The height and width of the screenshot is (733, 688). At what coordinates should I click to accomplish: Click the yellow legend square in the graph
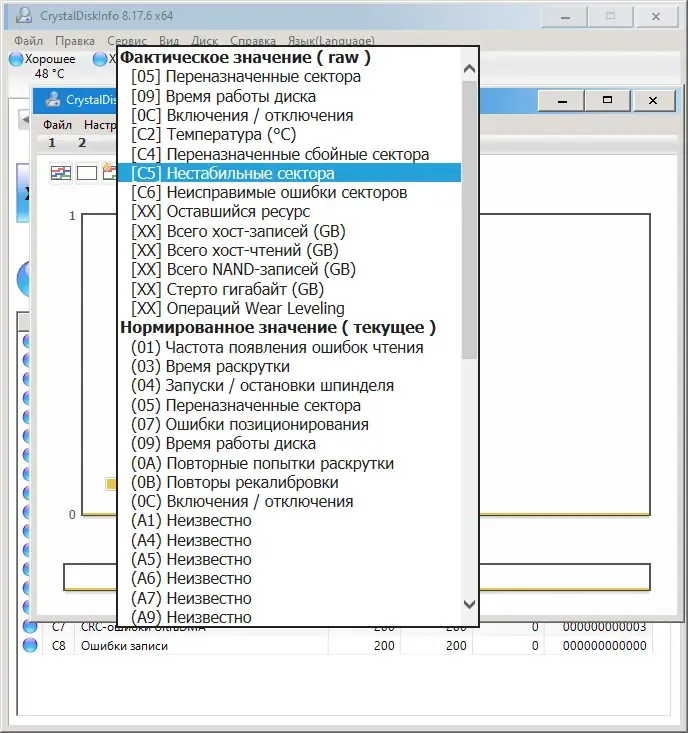111,484
